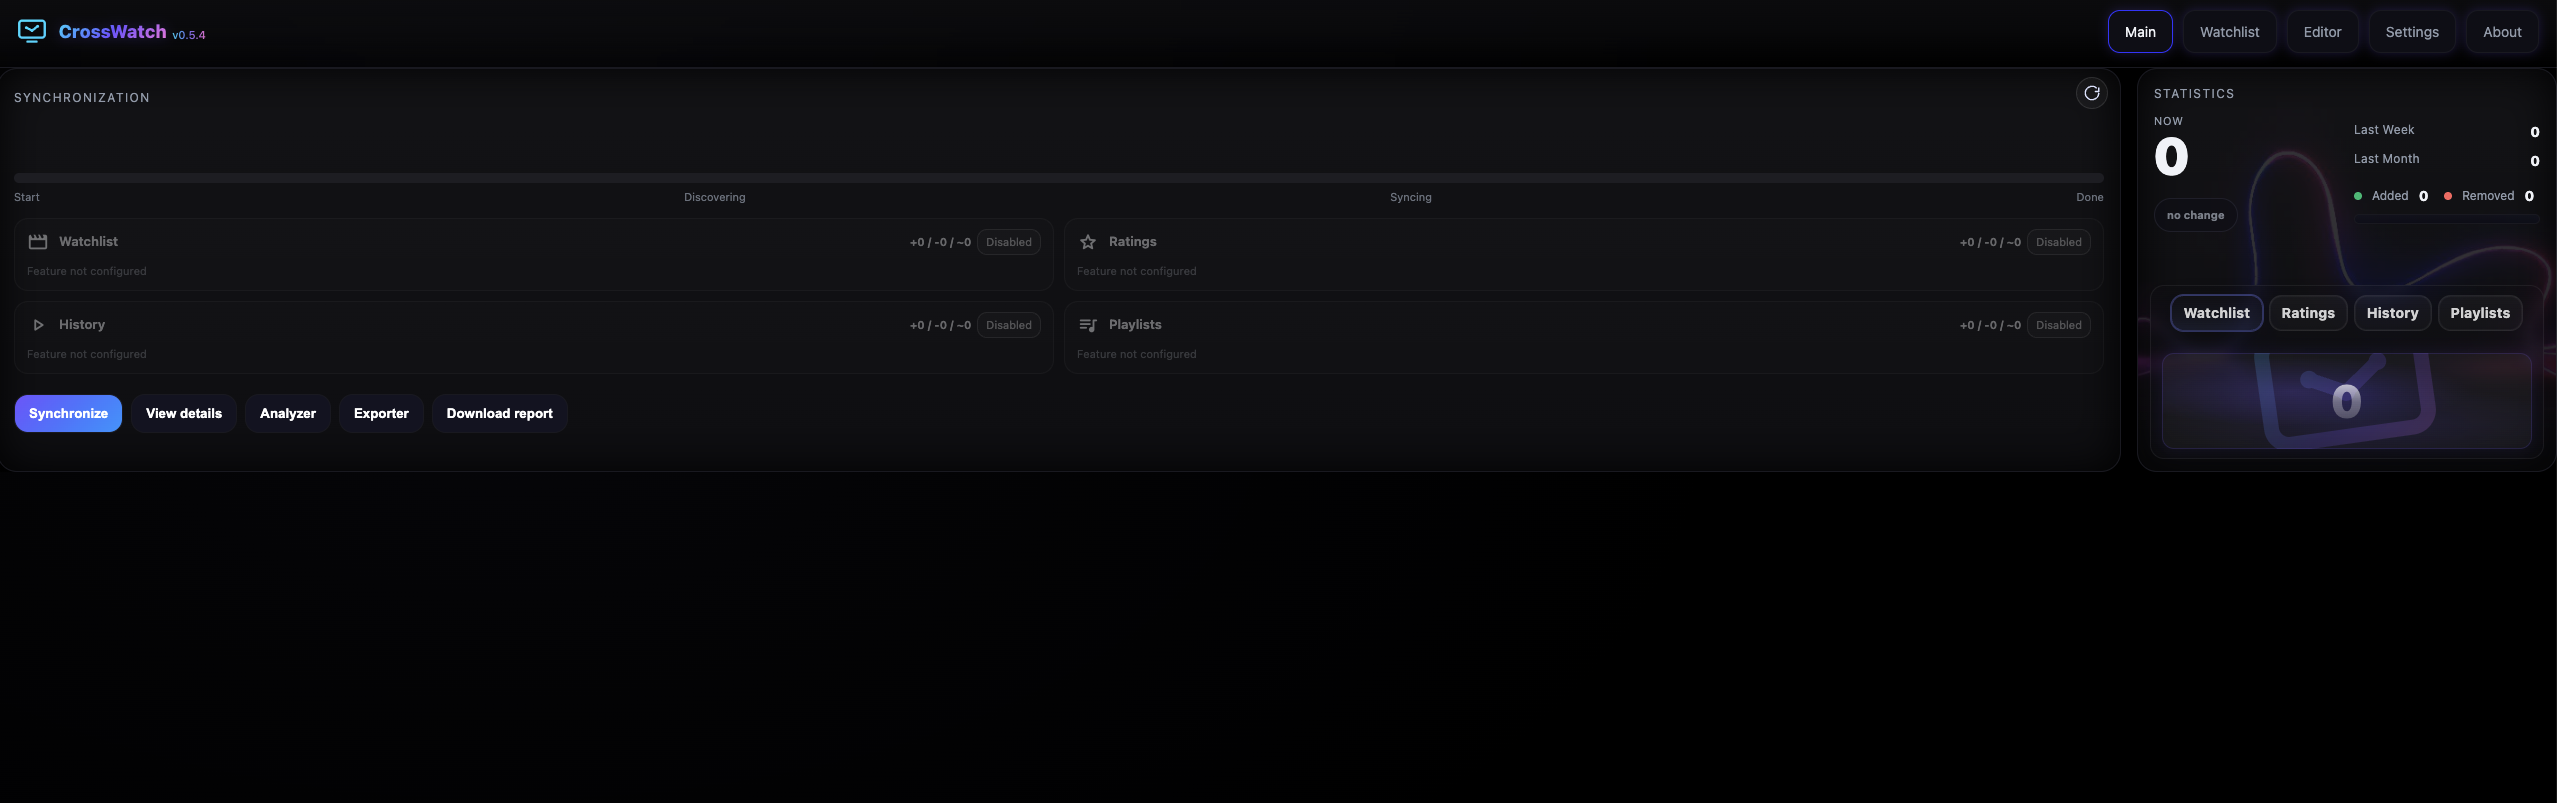Toggle the Ratings Disabled badge
The image size is (2557, 803).
tap(2058, 242)
